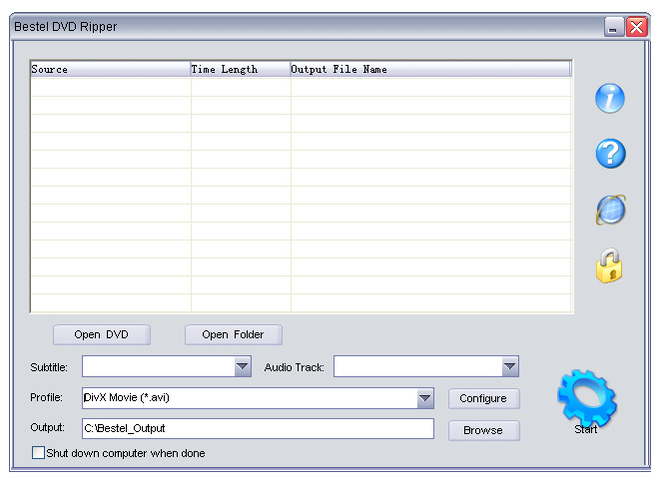Click the Open Folder button
Image resolution: width=665 pixels, height=486 pixels.
tap(233, 335)
